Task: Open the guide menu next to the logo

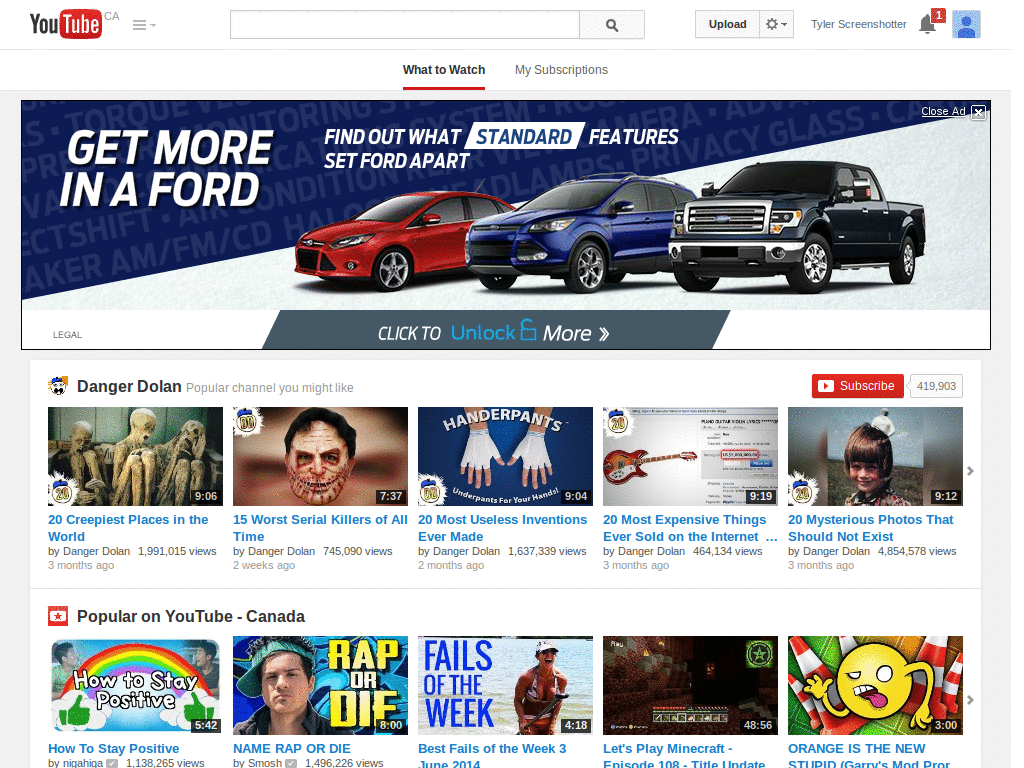Action: (139, 24)
